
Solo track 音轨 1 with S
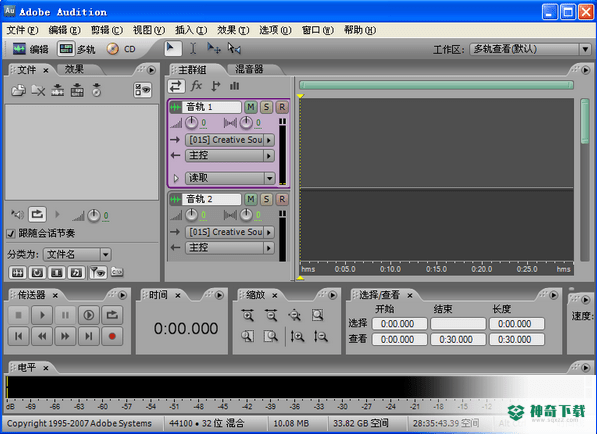click(x=267, y=107)
